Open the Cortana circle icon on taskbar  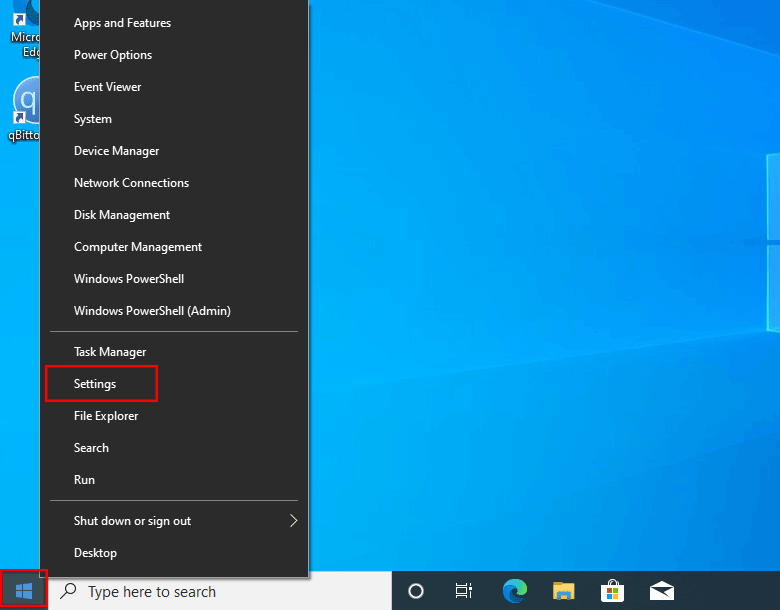[416, 591]
